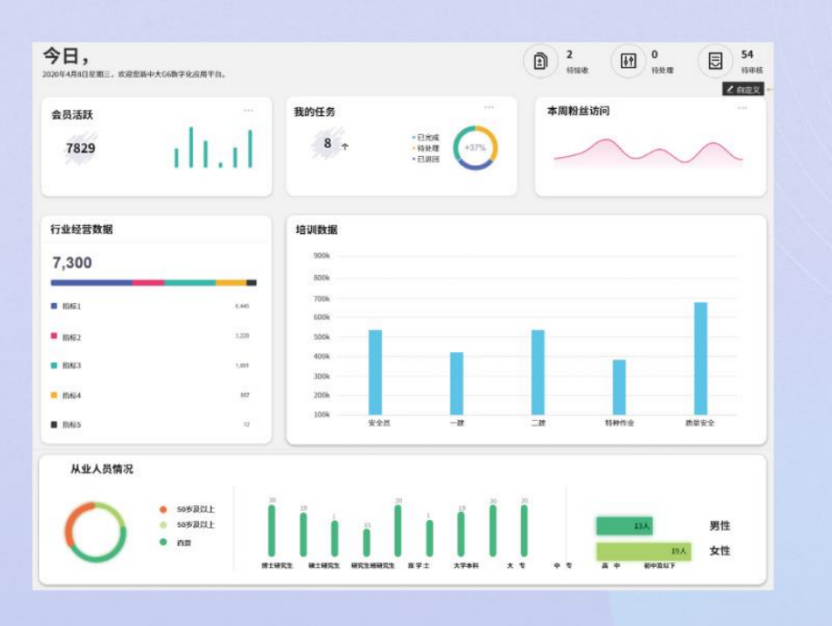This screenshot has height=626, width=832.
Task: Click the 自定义 customize button
Action: click(x=744, y=89)
